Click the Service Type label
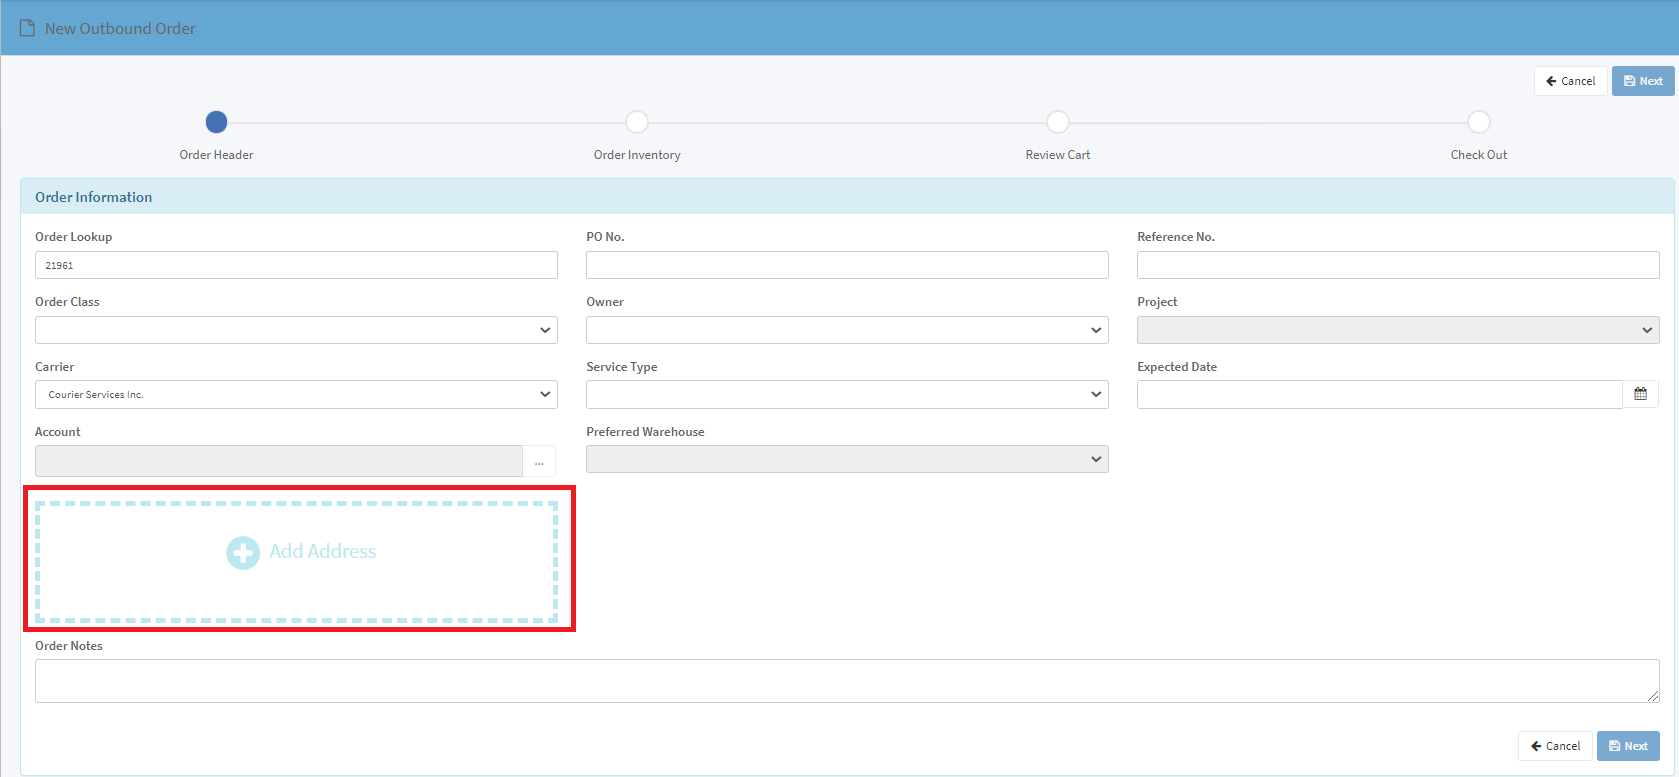 622,367
